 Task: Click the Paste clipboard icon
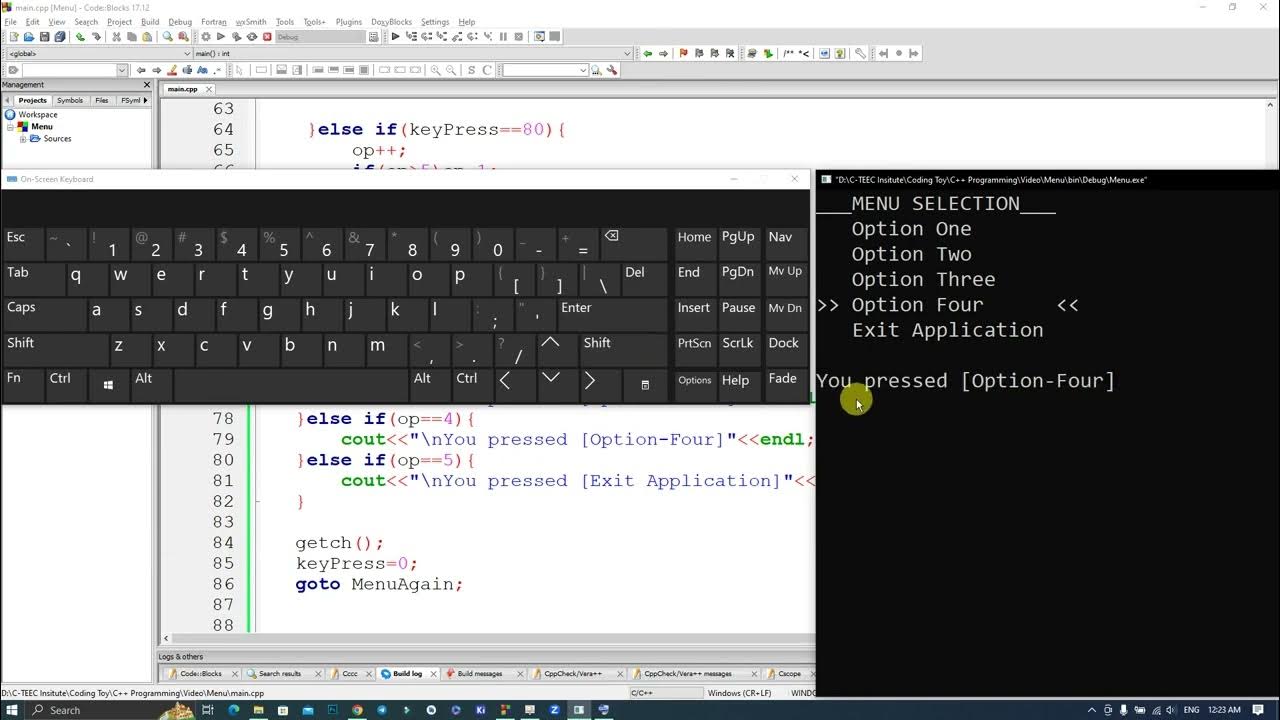147,36
